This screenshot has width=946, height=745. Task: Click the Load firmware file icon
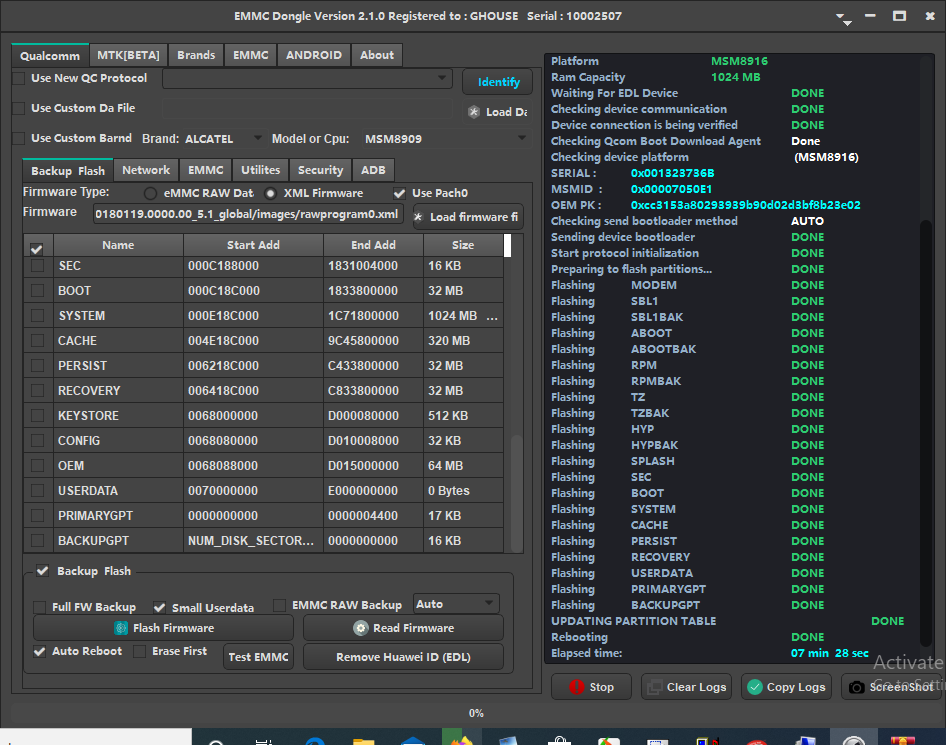click(418, 217)
